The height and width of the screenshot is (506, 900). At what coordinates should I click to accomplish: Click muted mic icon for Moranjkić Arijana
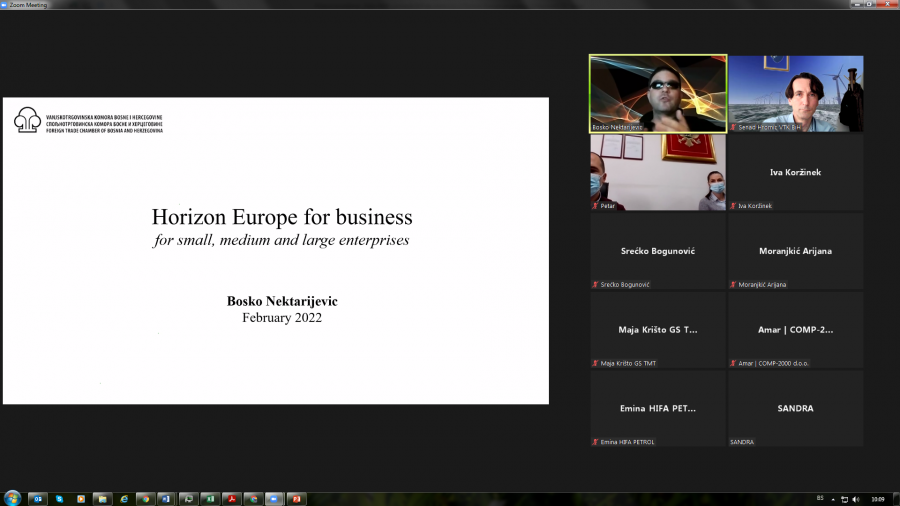(x=733, y=285)
